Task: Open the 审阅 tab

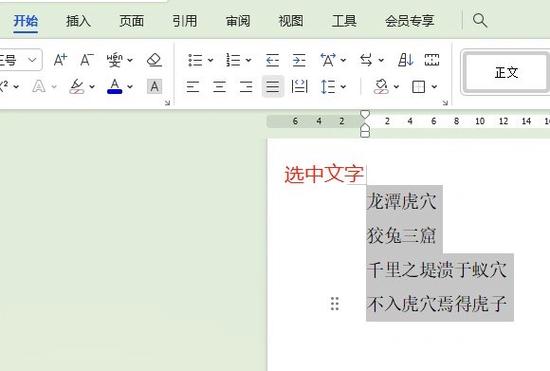Action: 238,21
